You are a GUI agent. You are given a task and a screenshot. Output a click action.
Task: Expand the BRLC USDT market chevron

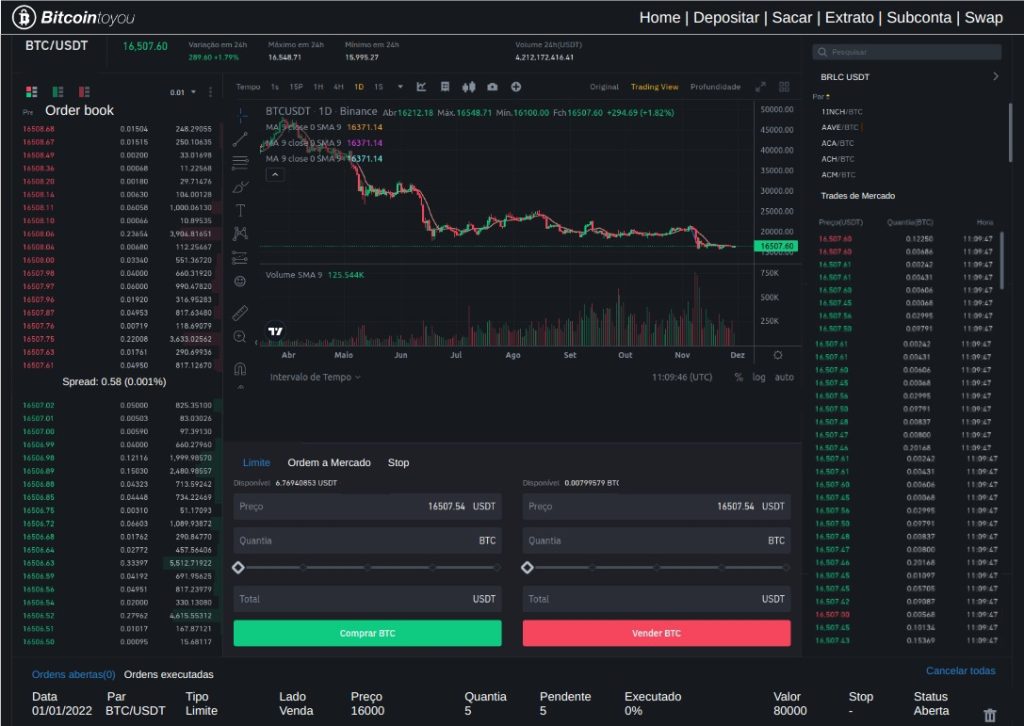[x=995, y=76]
